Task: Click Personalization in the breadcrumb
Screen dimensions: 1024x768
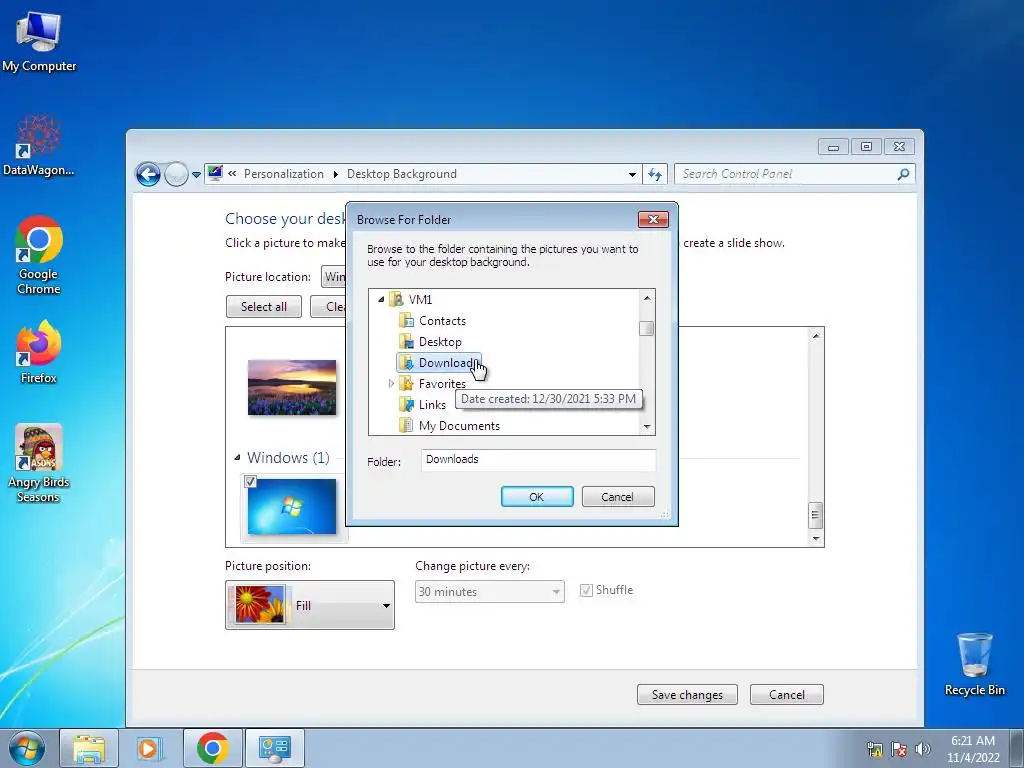Action: click(x=283, y=174)
